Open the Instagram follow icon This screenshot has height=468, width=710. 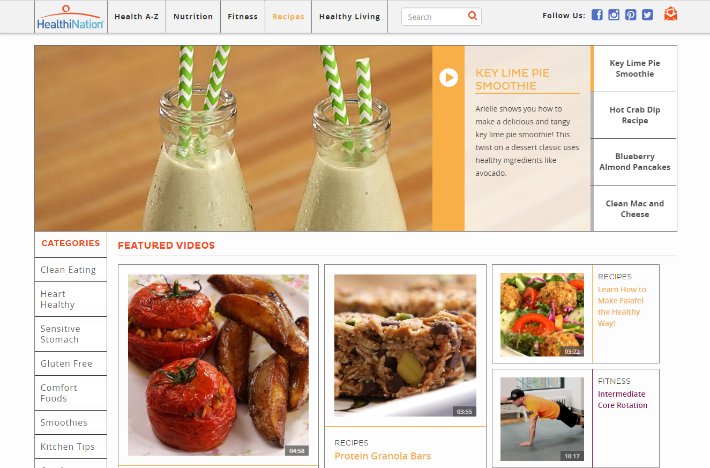tap(614, 15)
